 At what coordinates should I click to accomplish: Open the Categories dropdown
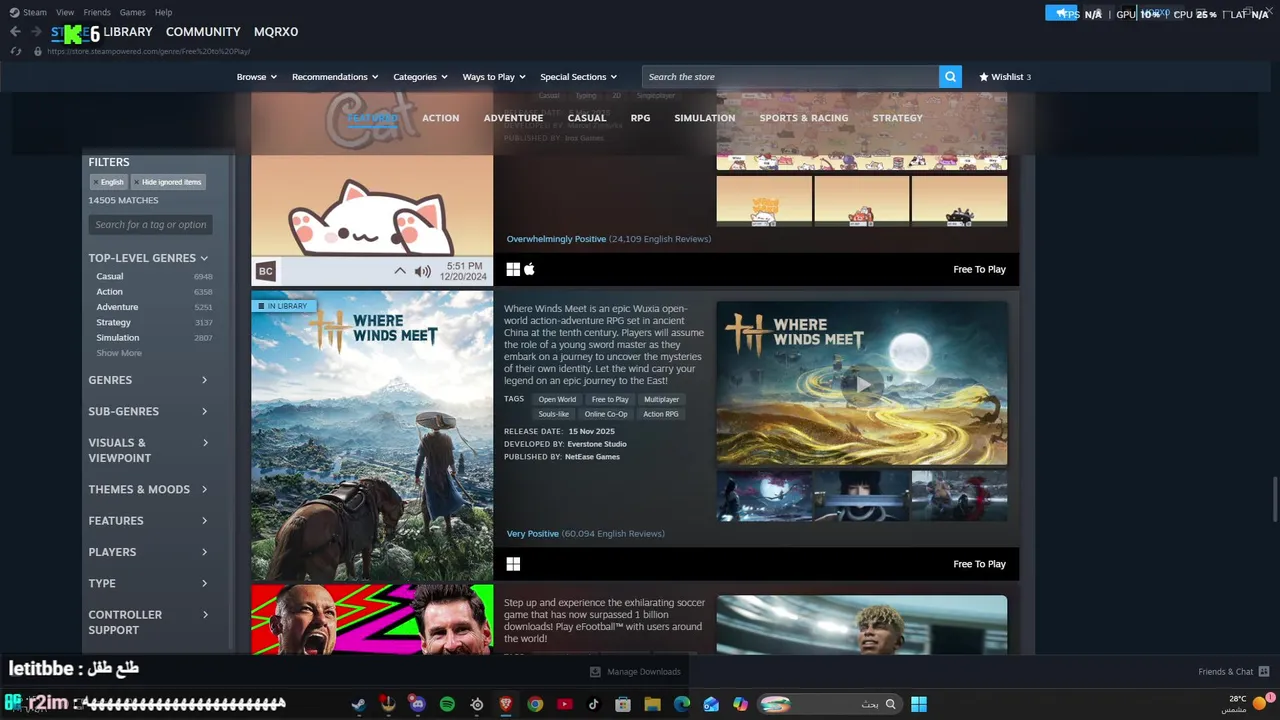(420, 77)
